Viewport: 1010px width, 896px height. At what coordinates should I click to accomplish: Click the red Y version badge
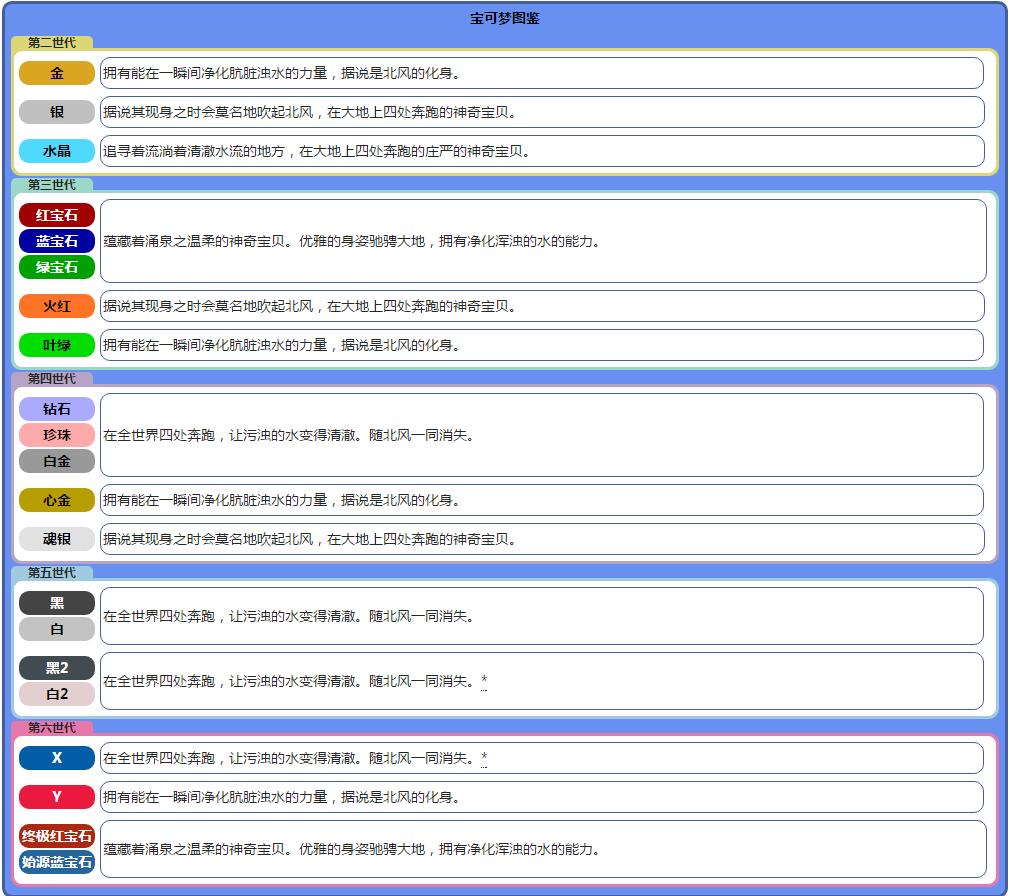tap(57, 797)
